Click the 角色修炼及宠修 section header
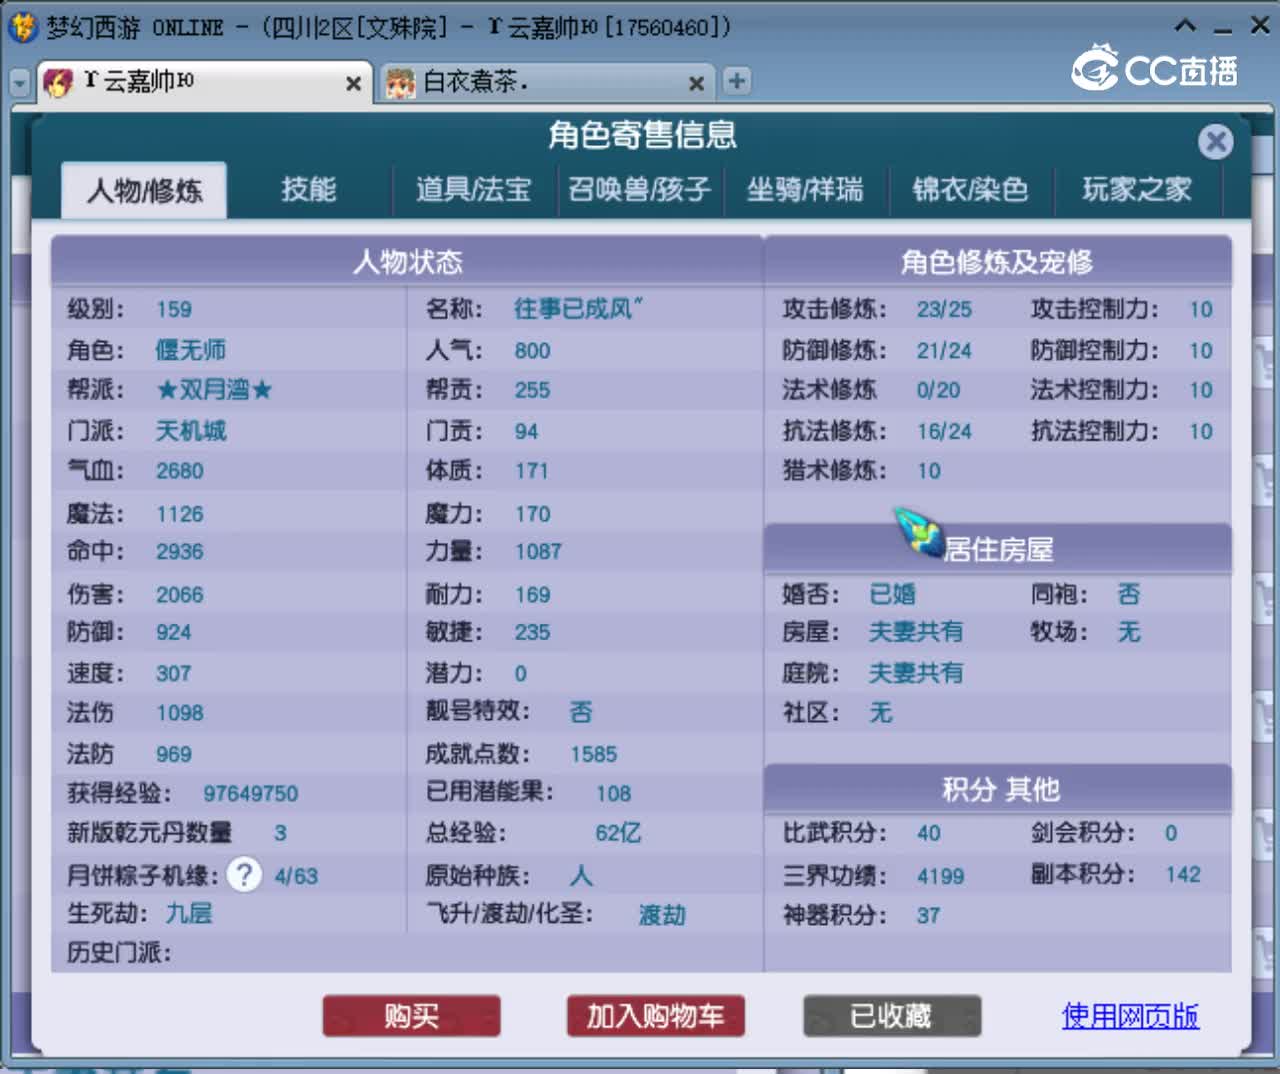The width and height of the screenshot is (1280, 1074). coord(997,262)
